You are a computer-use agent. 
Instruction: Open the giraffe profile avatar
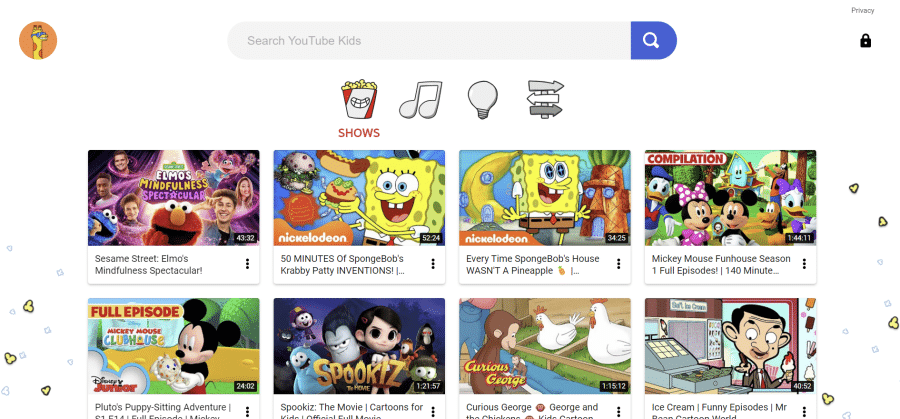coord(38,41)
